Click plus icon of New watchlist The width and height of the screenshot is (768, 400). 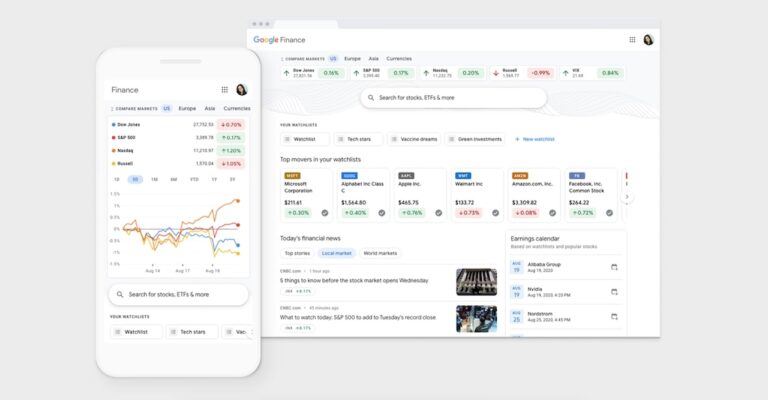click(517, 140)
